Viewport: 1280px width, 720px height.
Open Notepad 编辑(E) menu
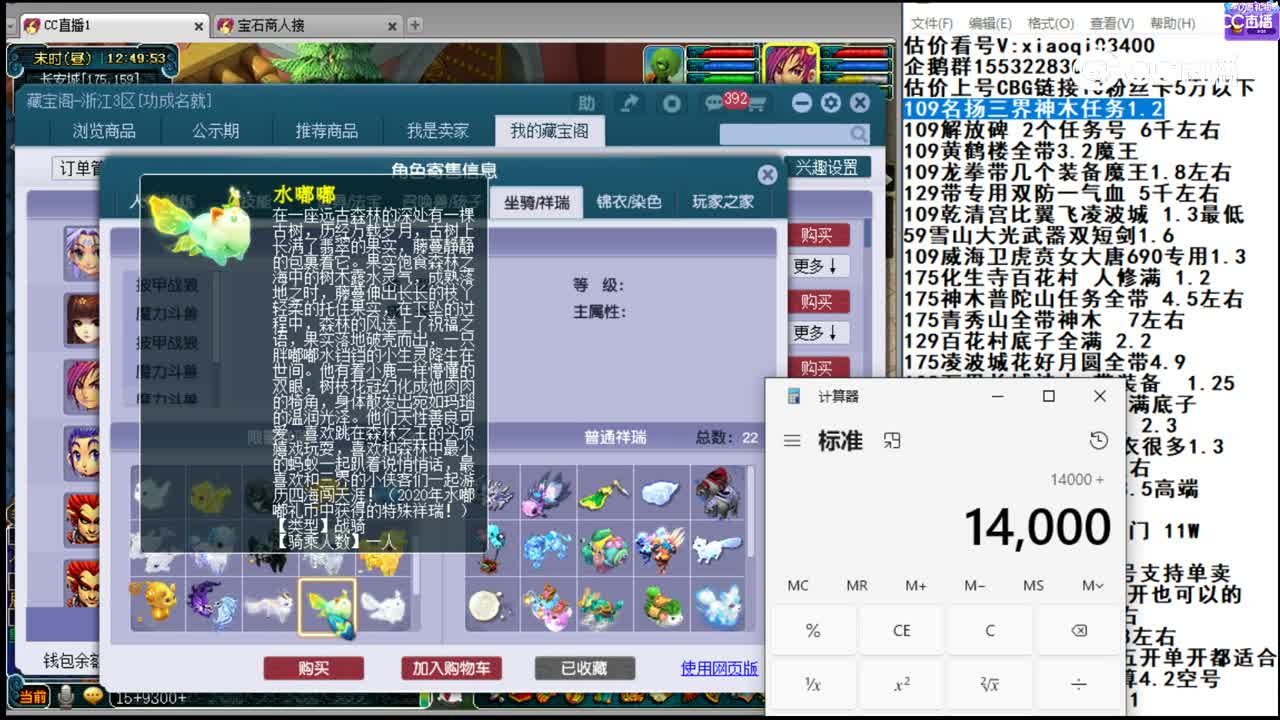pyautogui.click(x=990, y=23)
